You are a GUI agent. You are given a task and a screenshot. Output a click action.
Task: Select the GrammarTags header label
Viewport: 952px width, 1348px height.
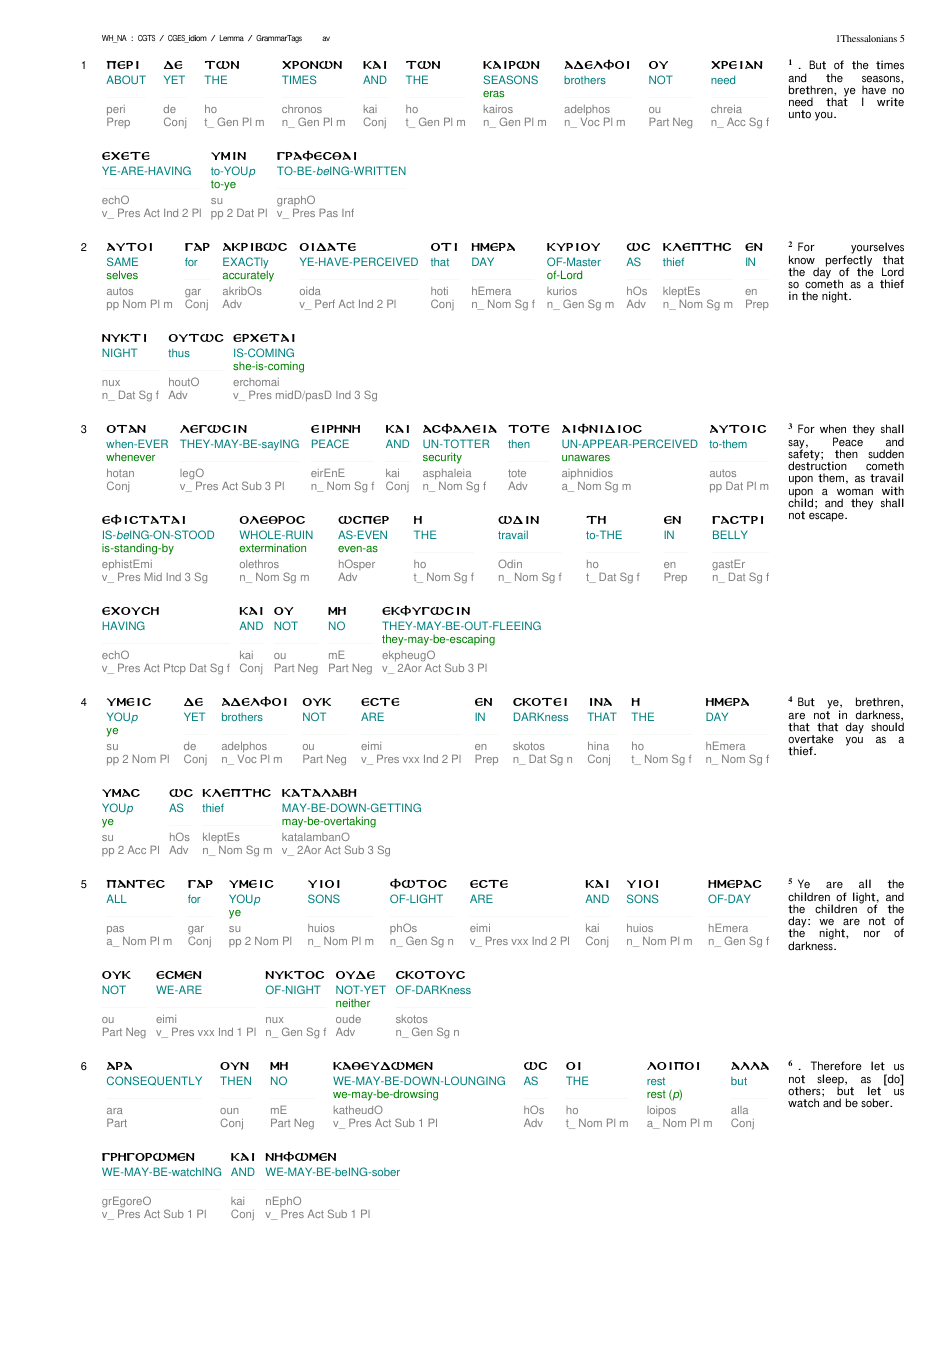(279, 39)
